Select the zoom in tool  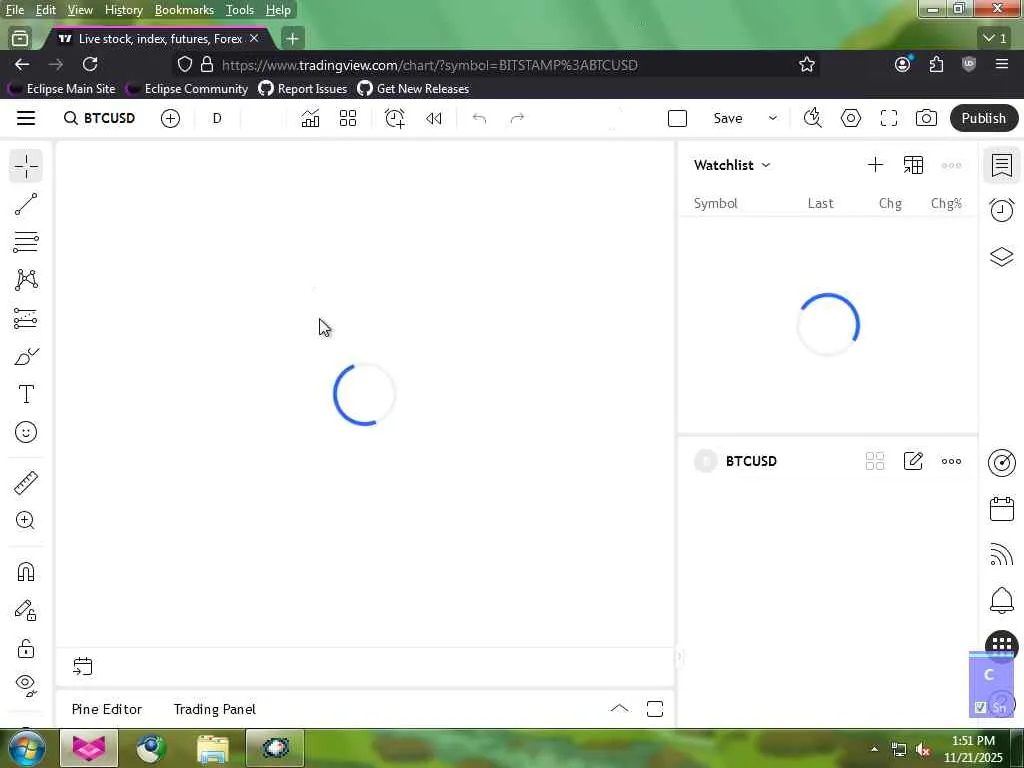pos(25,520)
